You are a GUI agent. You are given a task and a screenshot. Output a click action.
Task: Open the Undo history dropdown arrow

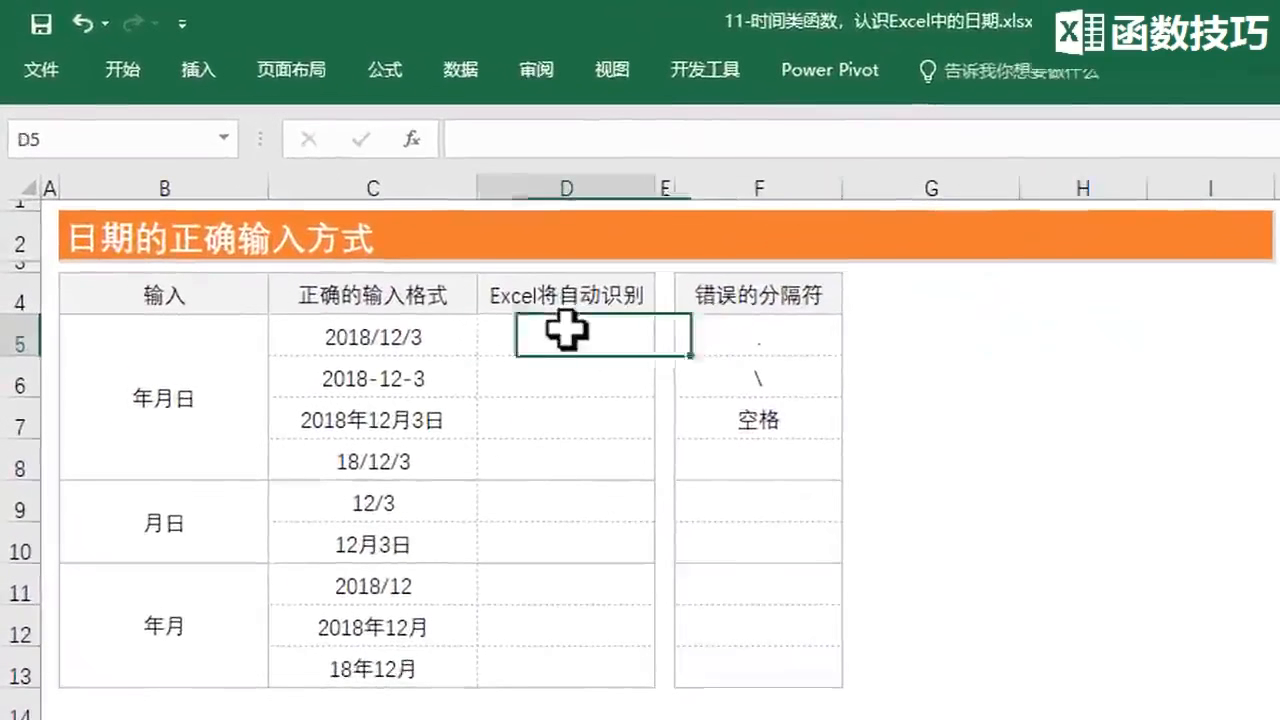pos(105,24)
